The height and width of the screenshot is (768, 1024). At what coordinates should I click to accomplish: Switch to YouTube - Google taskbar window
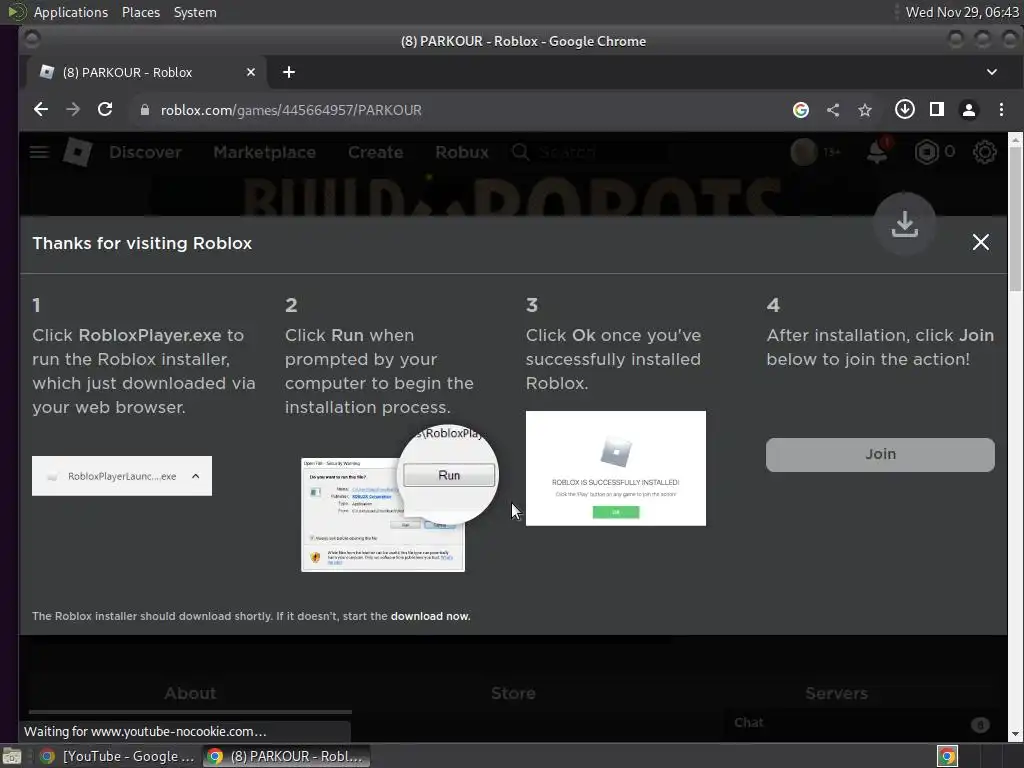pyautogui.click(x=118, y=756)
